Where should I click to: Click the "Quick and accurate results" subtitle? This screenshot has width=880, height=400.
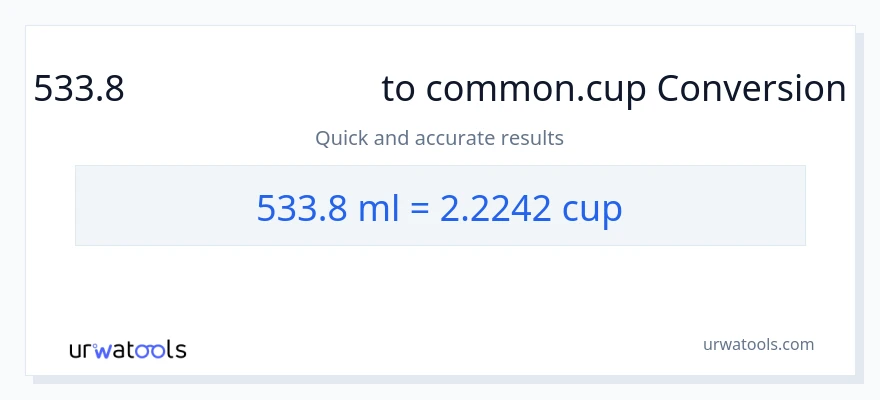click(x=439, y=138)
